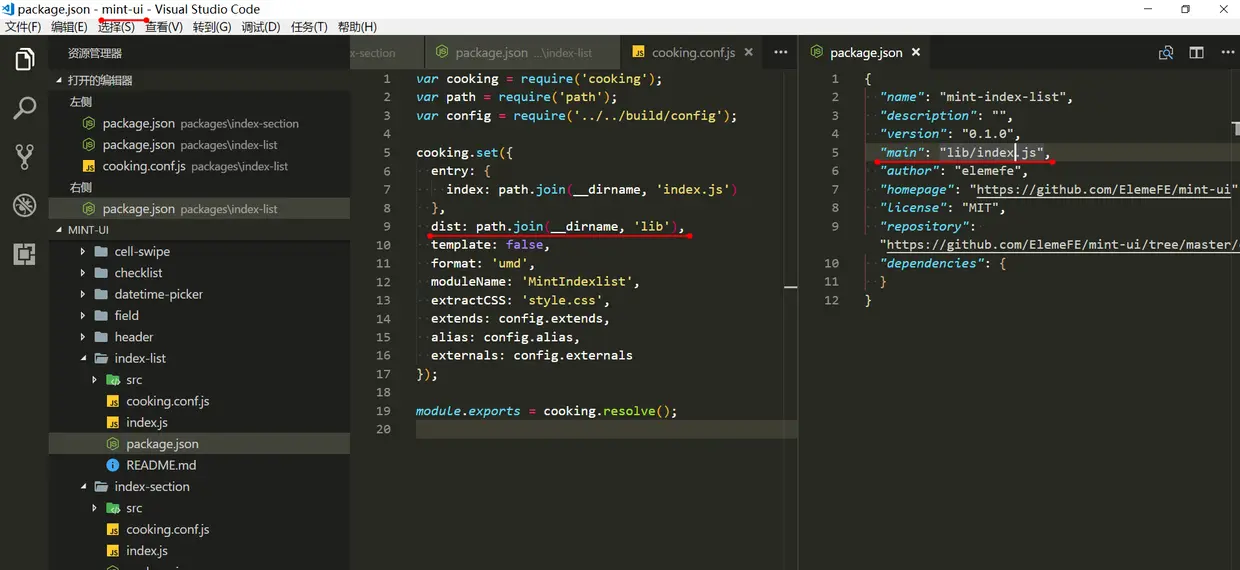Open the 调试(D) menu

(x=260, y=27)
